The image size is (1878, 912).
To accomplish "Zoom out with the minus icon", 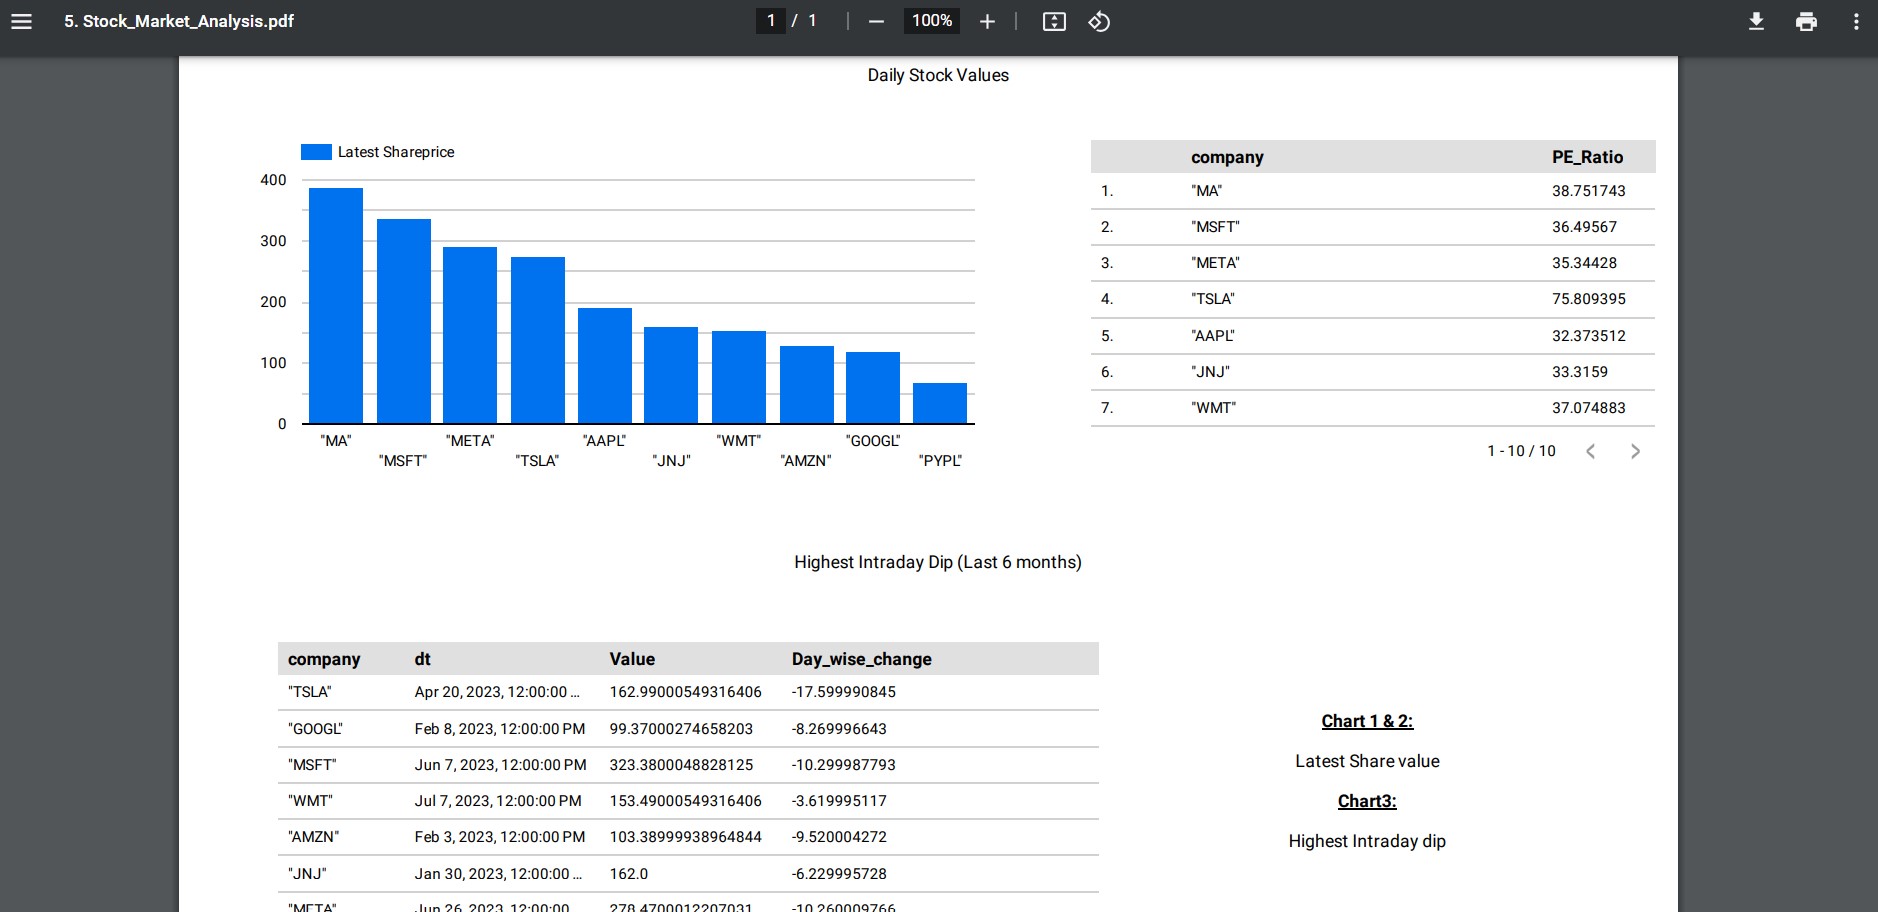I will (x=876, y=21).
